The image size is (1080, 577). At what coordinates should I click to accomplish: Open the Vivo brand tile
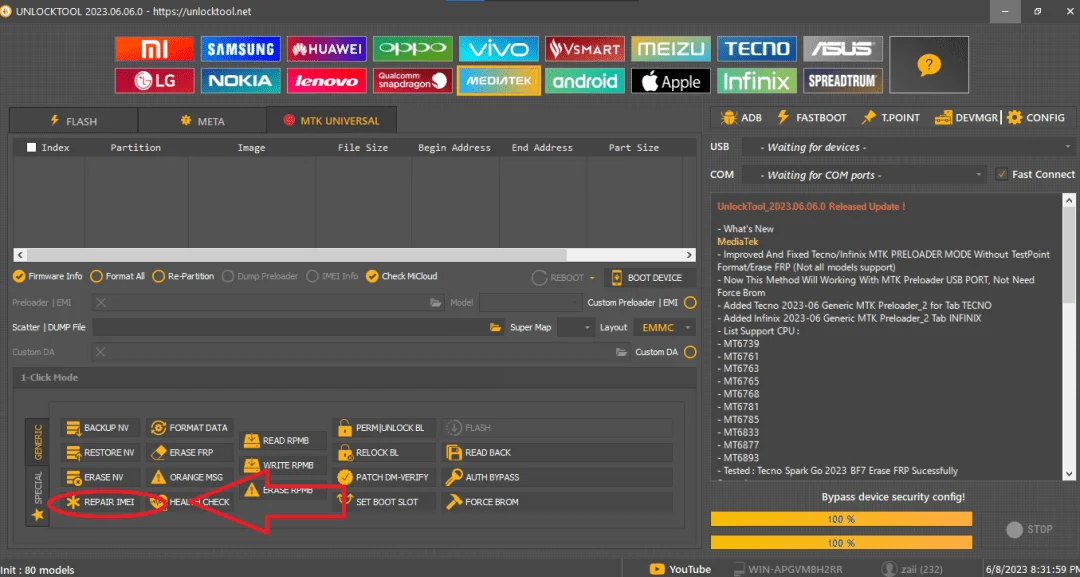[499, 48]
